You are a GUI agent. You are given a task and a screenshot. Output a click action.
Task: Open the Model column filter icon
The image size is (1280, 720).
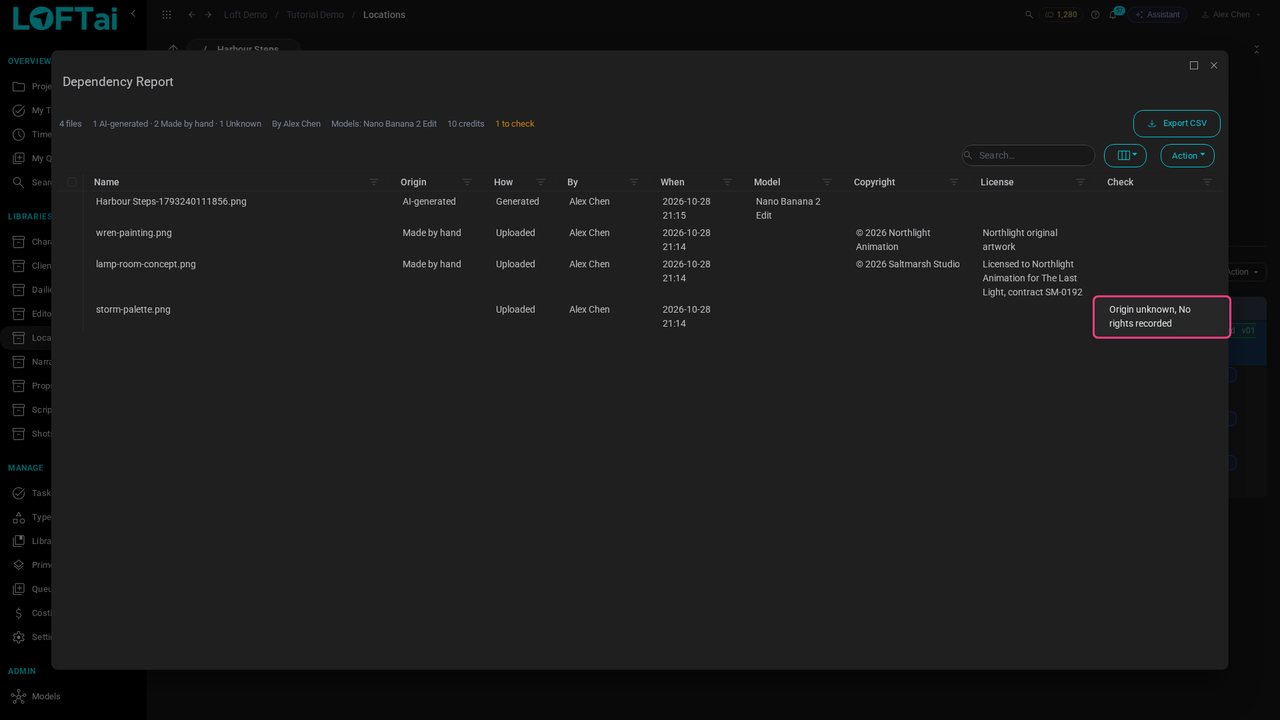click(x=827, y=182)
